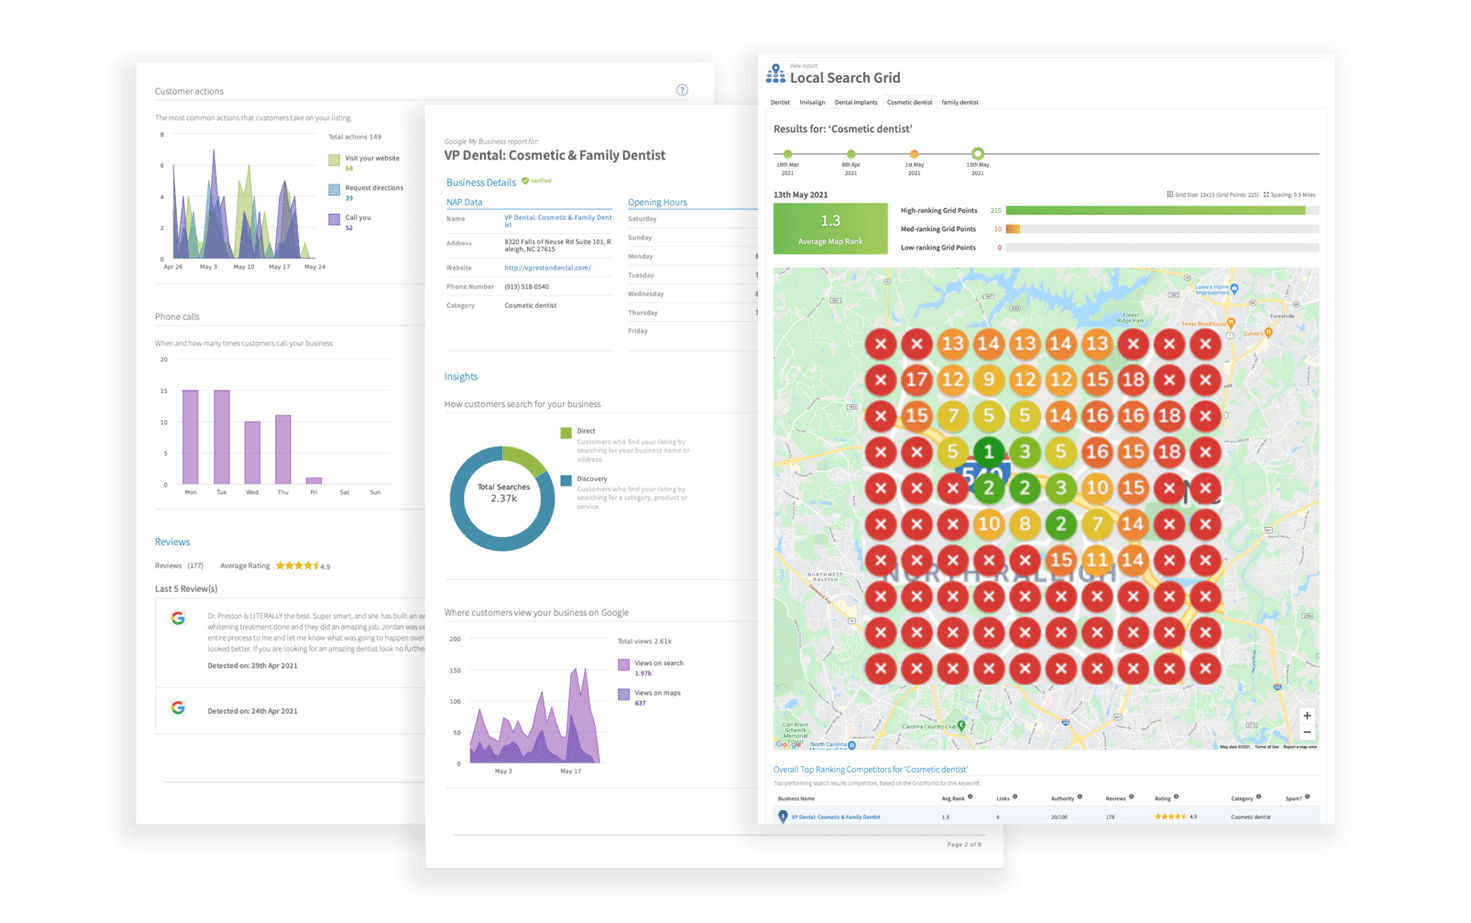Select the 18th Mar 2021 timeline point

[x=787, y=154]
